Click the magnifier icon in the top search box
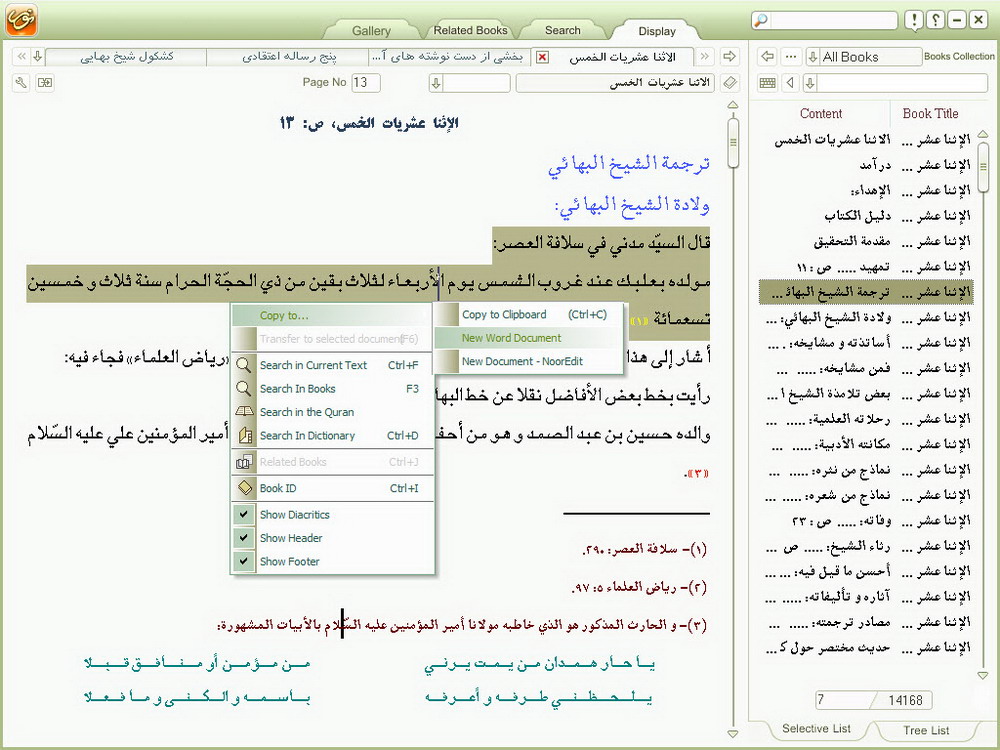This screenshot has height=750, width=1000. point(761,20)
